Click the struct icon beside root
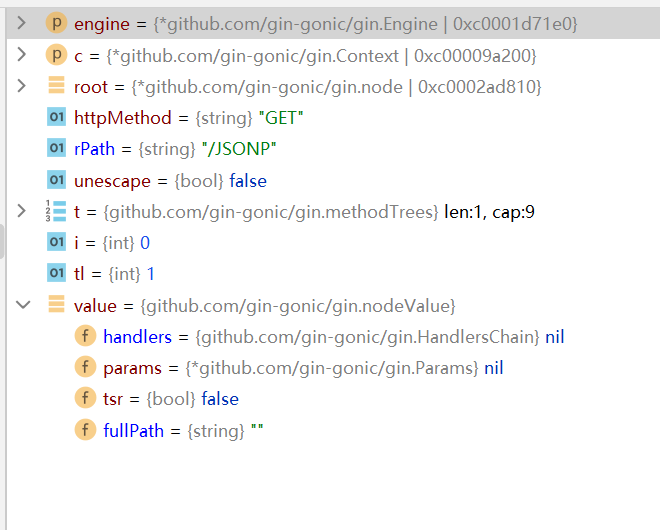Viewport: 660px width, 530px height. 56,85
